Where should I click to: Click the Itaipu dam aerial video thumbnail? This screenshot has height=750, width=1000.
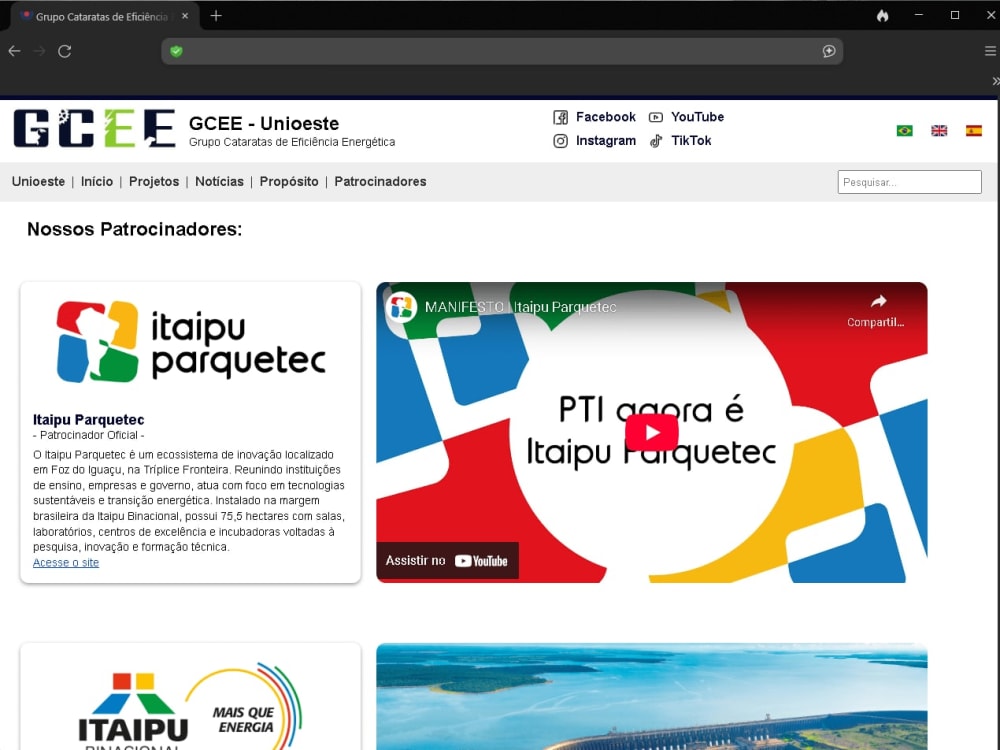pos(651,696)
